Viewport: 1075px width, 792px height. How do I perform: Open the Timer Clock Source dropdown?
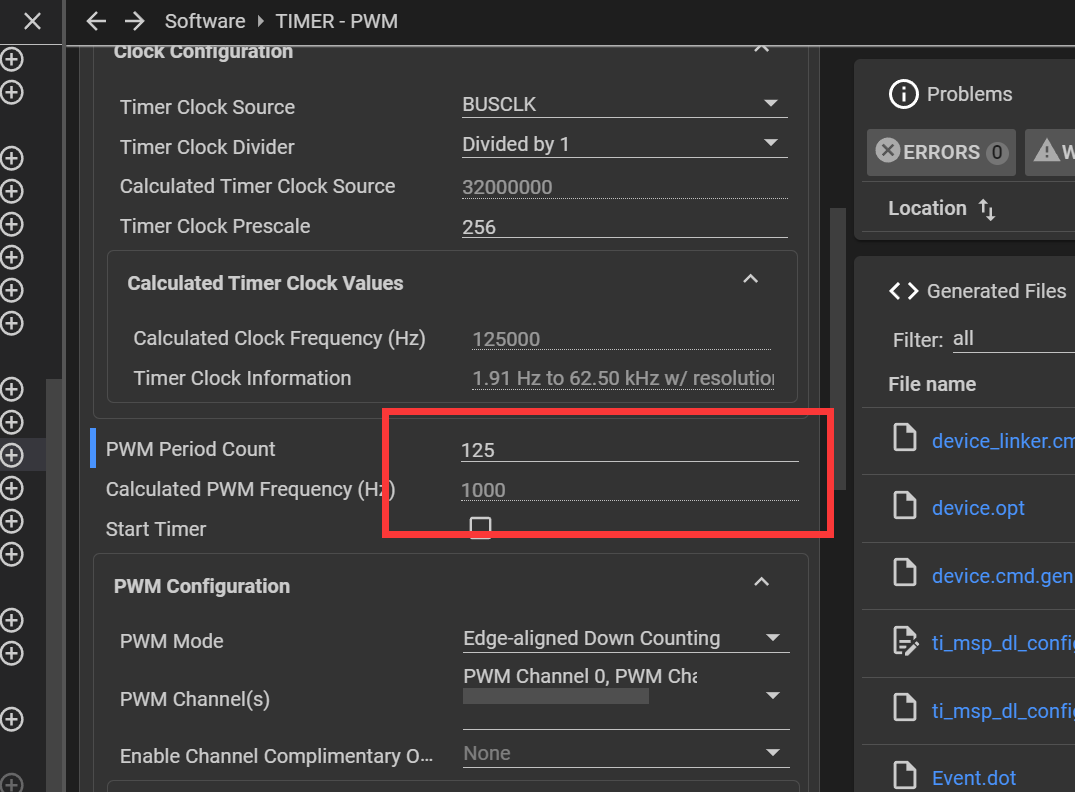(x=770, y=104)
